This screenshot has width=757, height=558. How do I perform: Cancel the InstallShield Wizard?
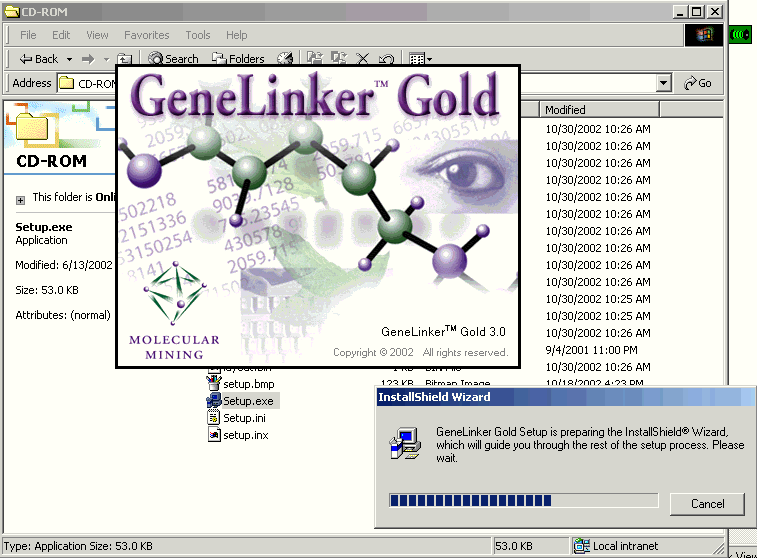pyautogui.click(x=707, y=504)
